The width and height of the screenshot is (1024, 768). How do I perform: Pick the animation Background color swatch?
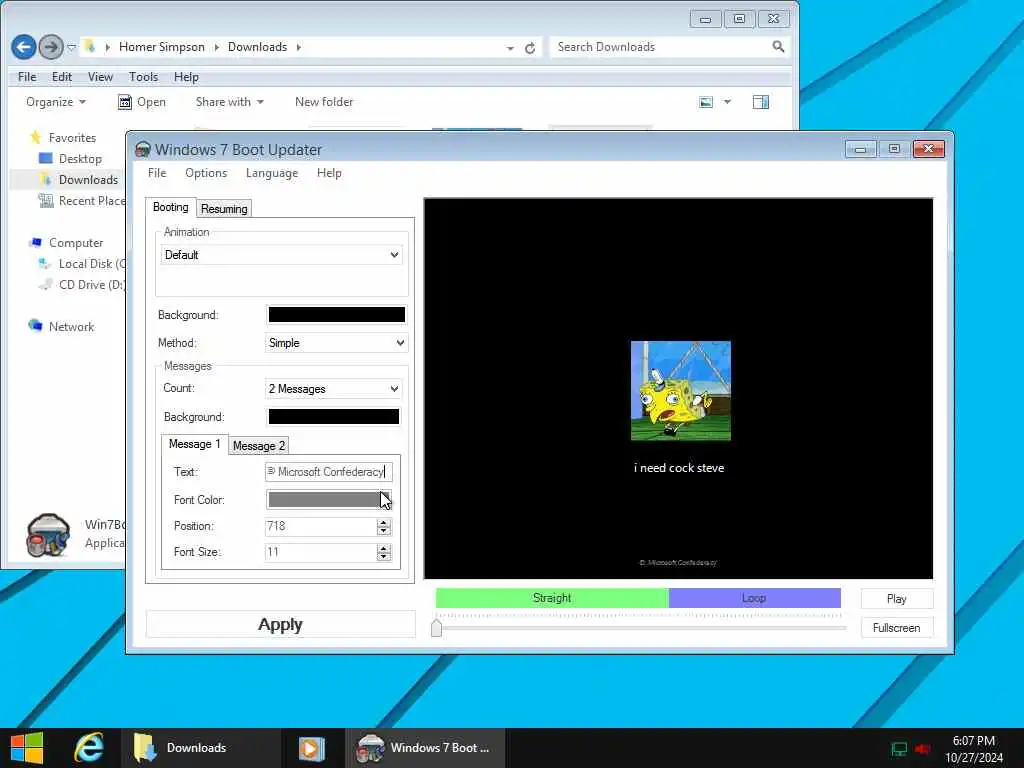(337, 315)
